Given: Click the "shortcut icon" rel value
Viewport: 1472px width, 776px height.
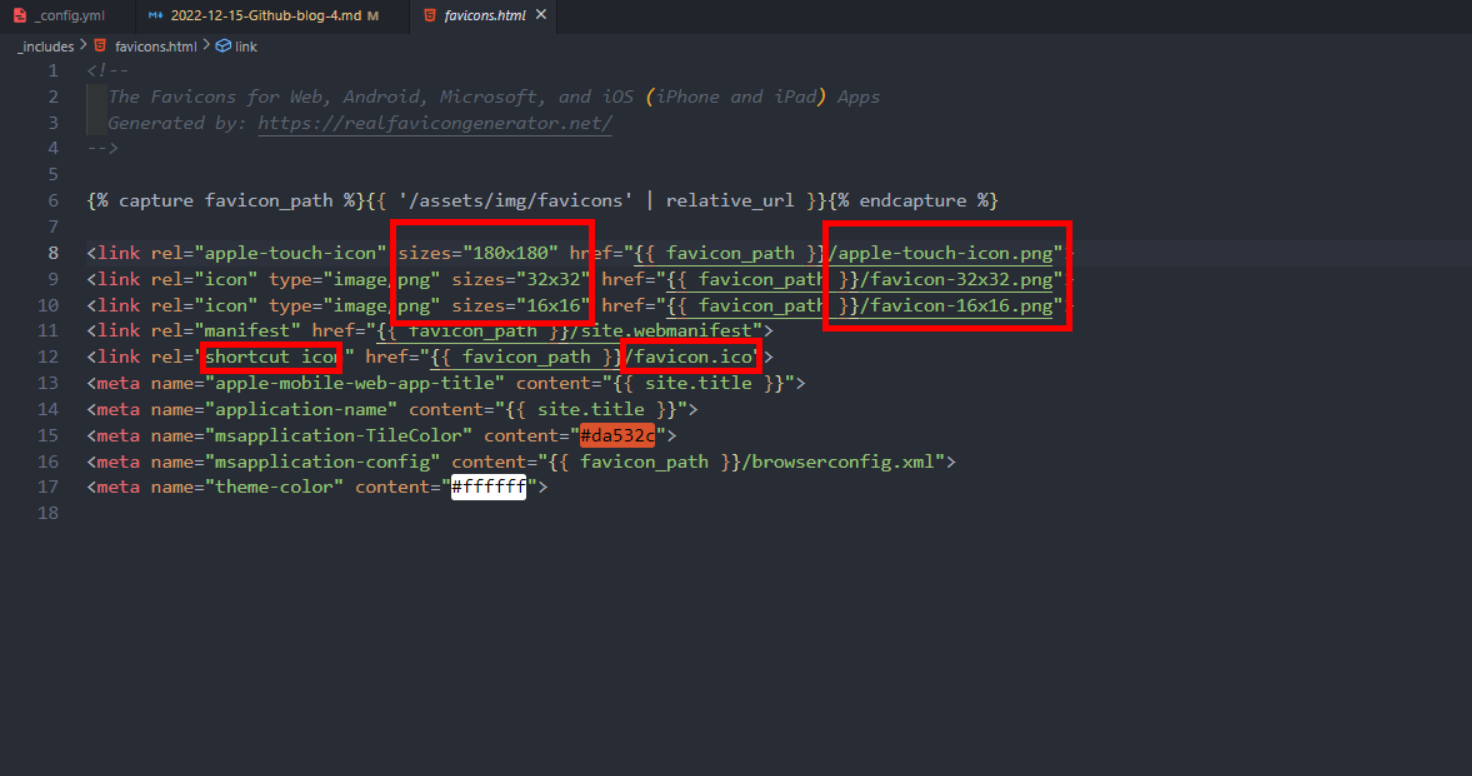Looking at the screenshot, I should click(x=274, y=357).
